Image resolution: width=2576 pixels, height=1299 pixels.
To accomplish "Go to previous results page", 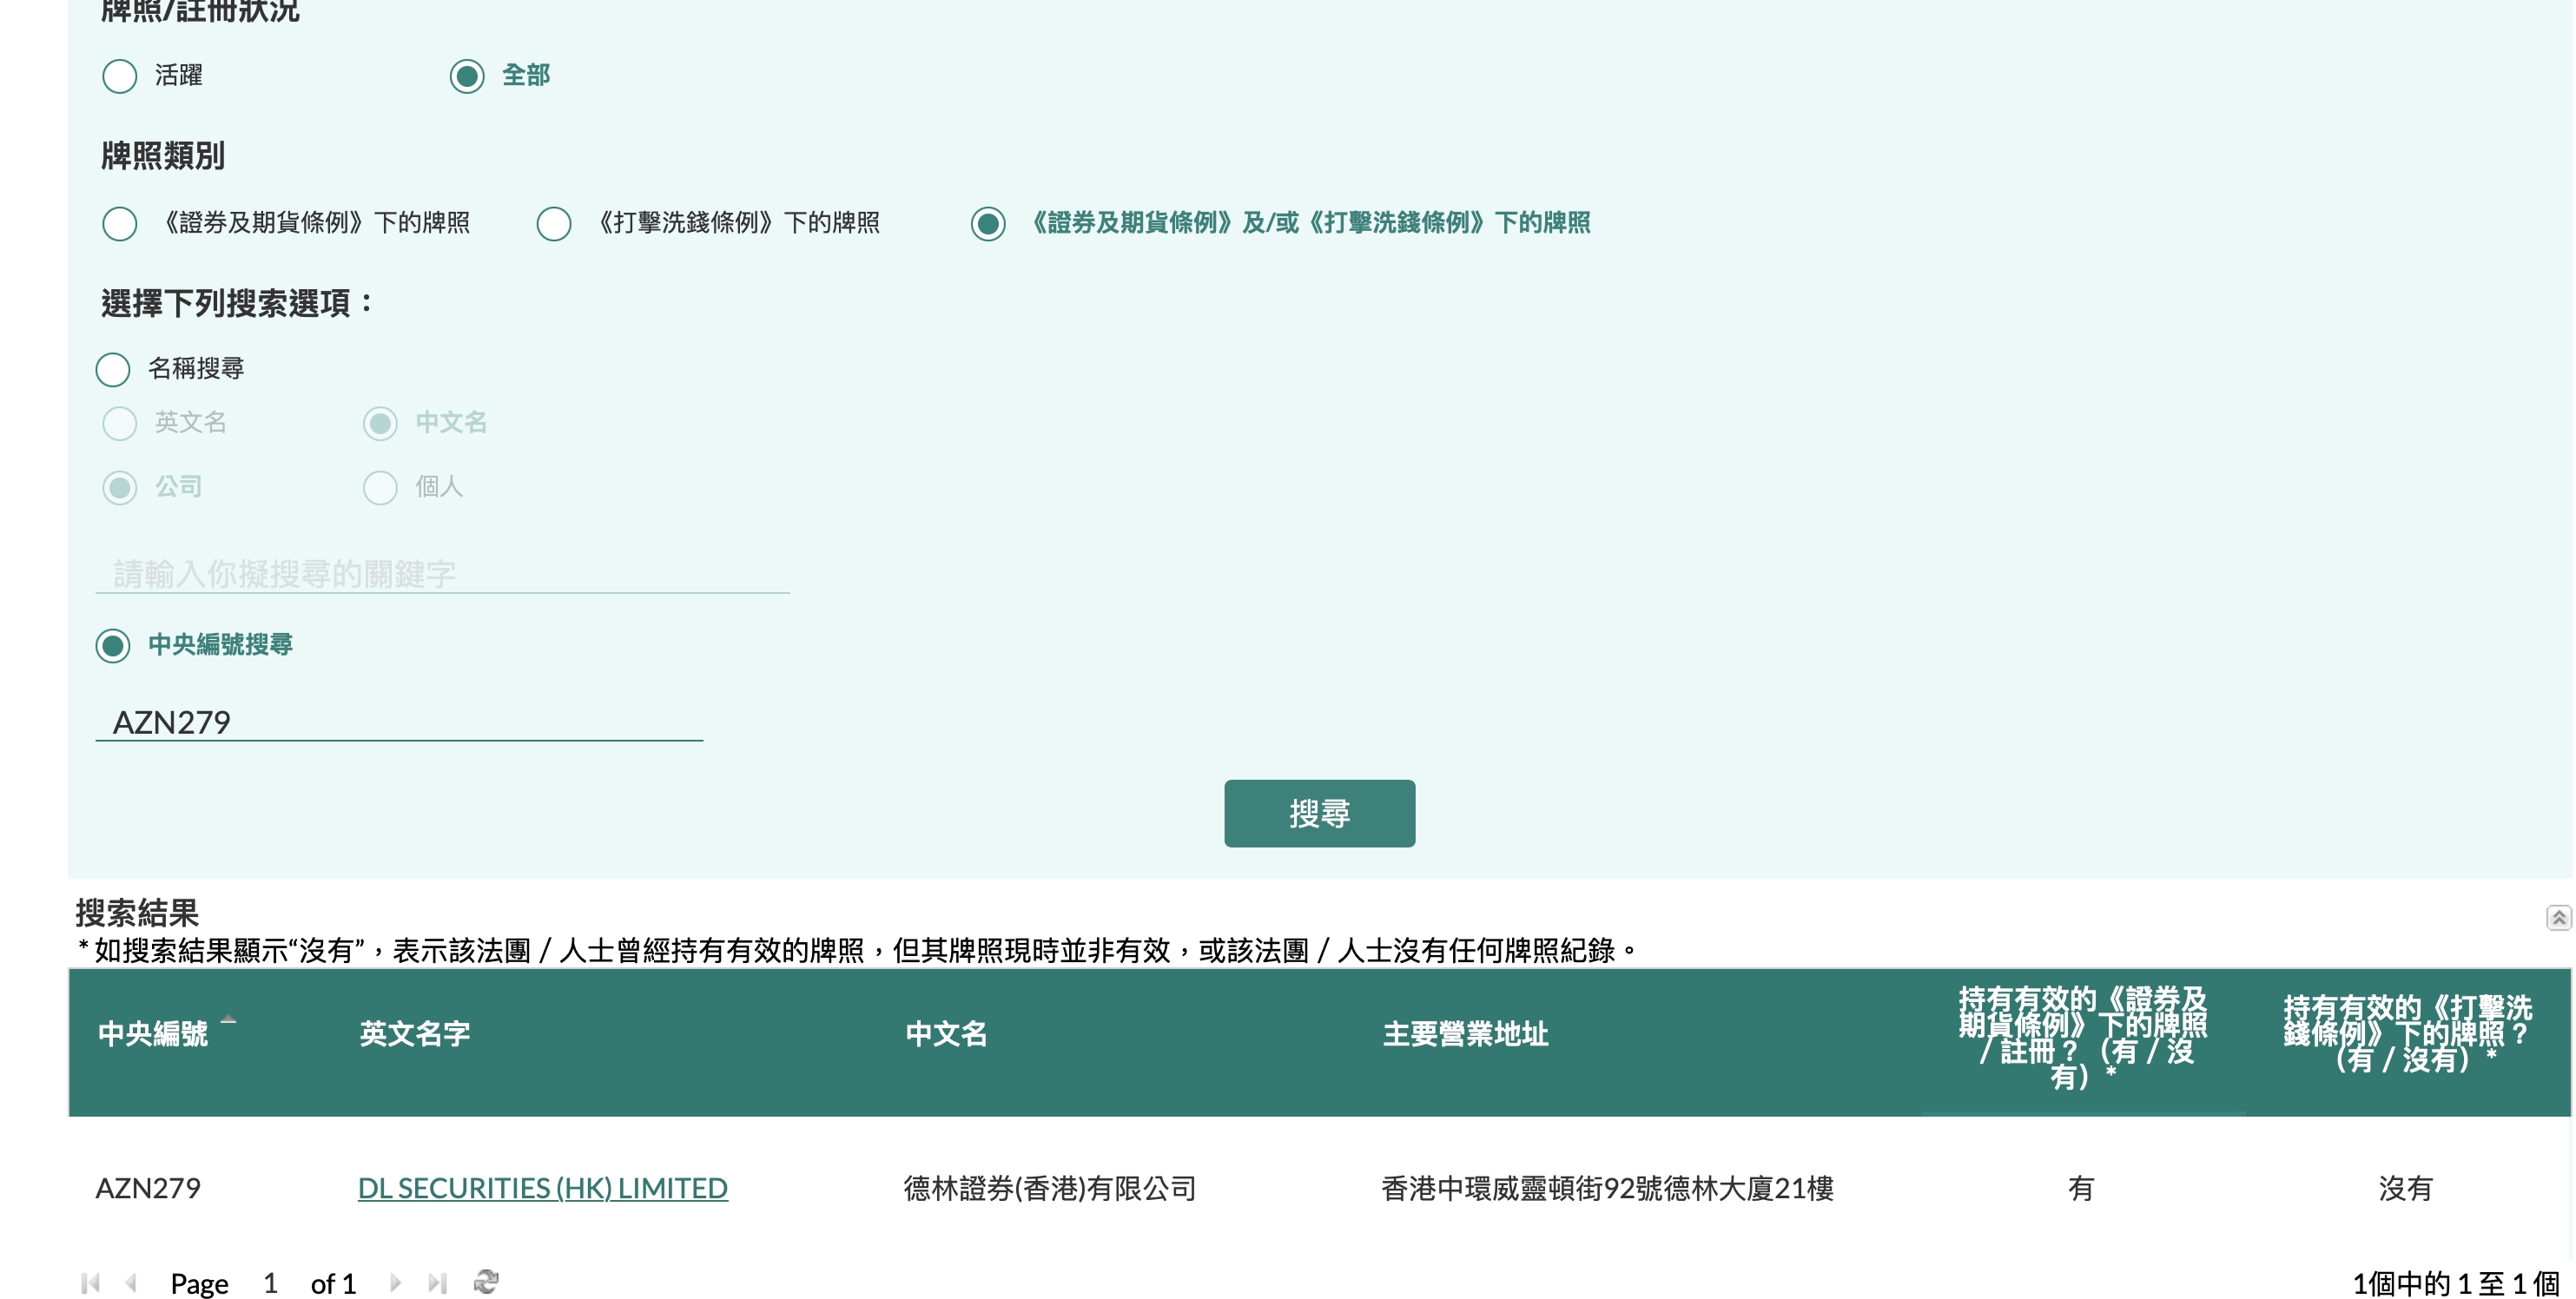I will pyautogui.click(x=131, y=1283).
